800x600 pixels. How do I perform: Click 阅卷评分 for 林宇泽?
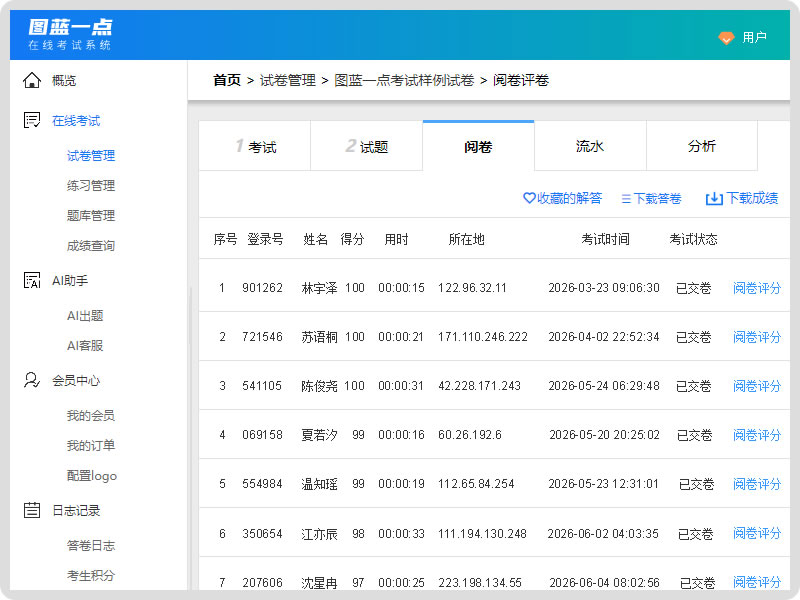coord(757,288)
